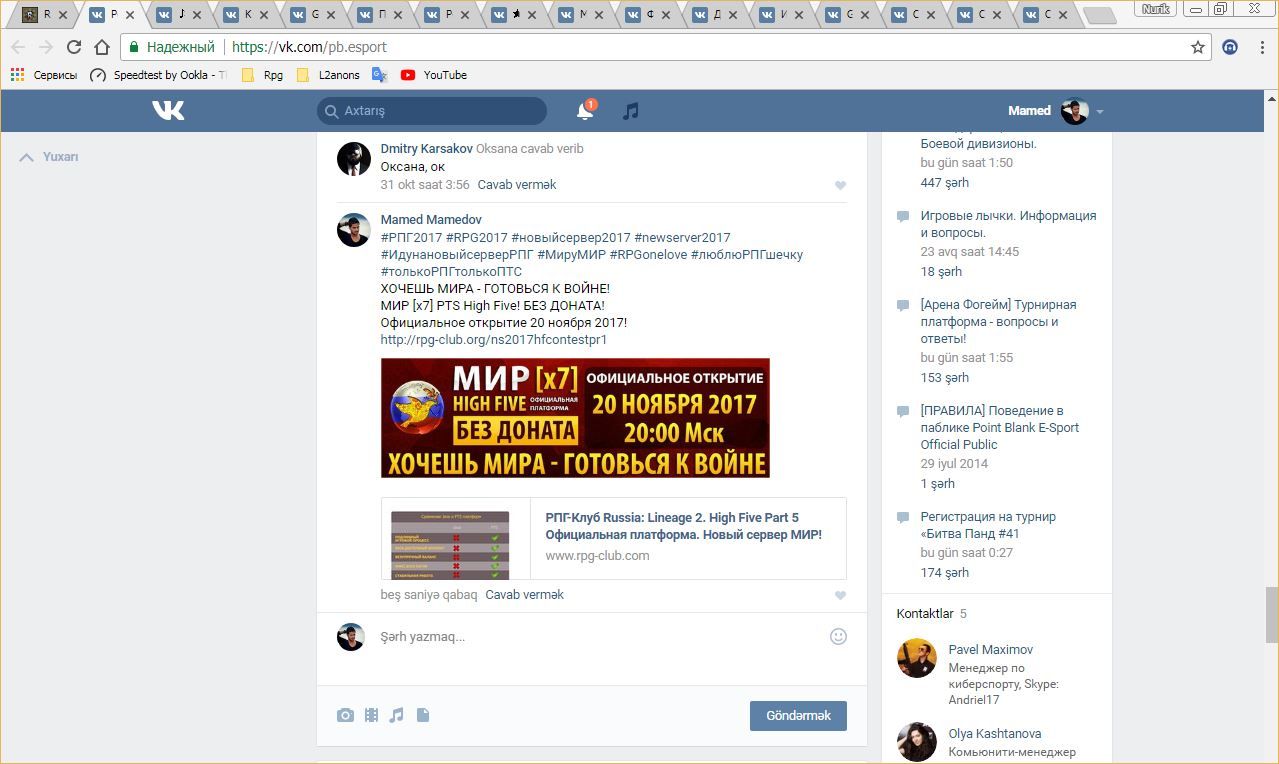
Task: Switch to the first browser tab
Action: pos(44,15)
